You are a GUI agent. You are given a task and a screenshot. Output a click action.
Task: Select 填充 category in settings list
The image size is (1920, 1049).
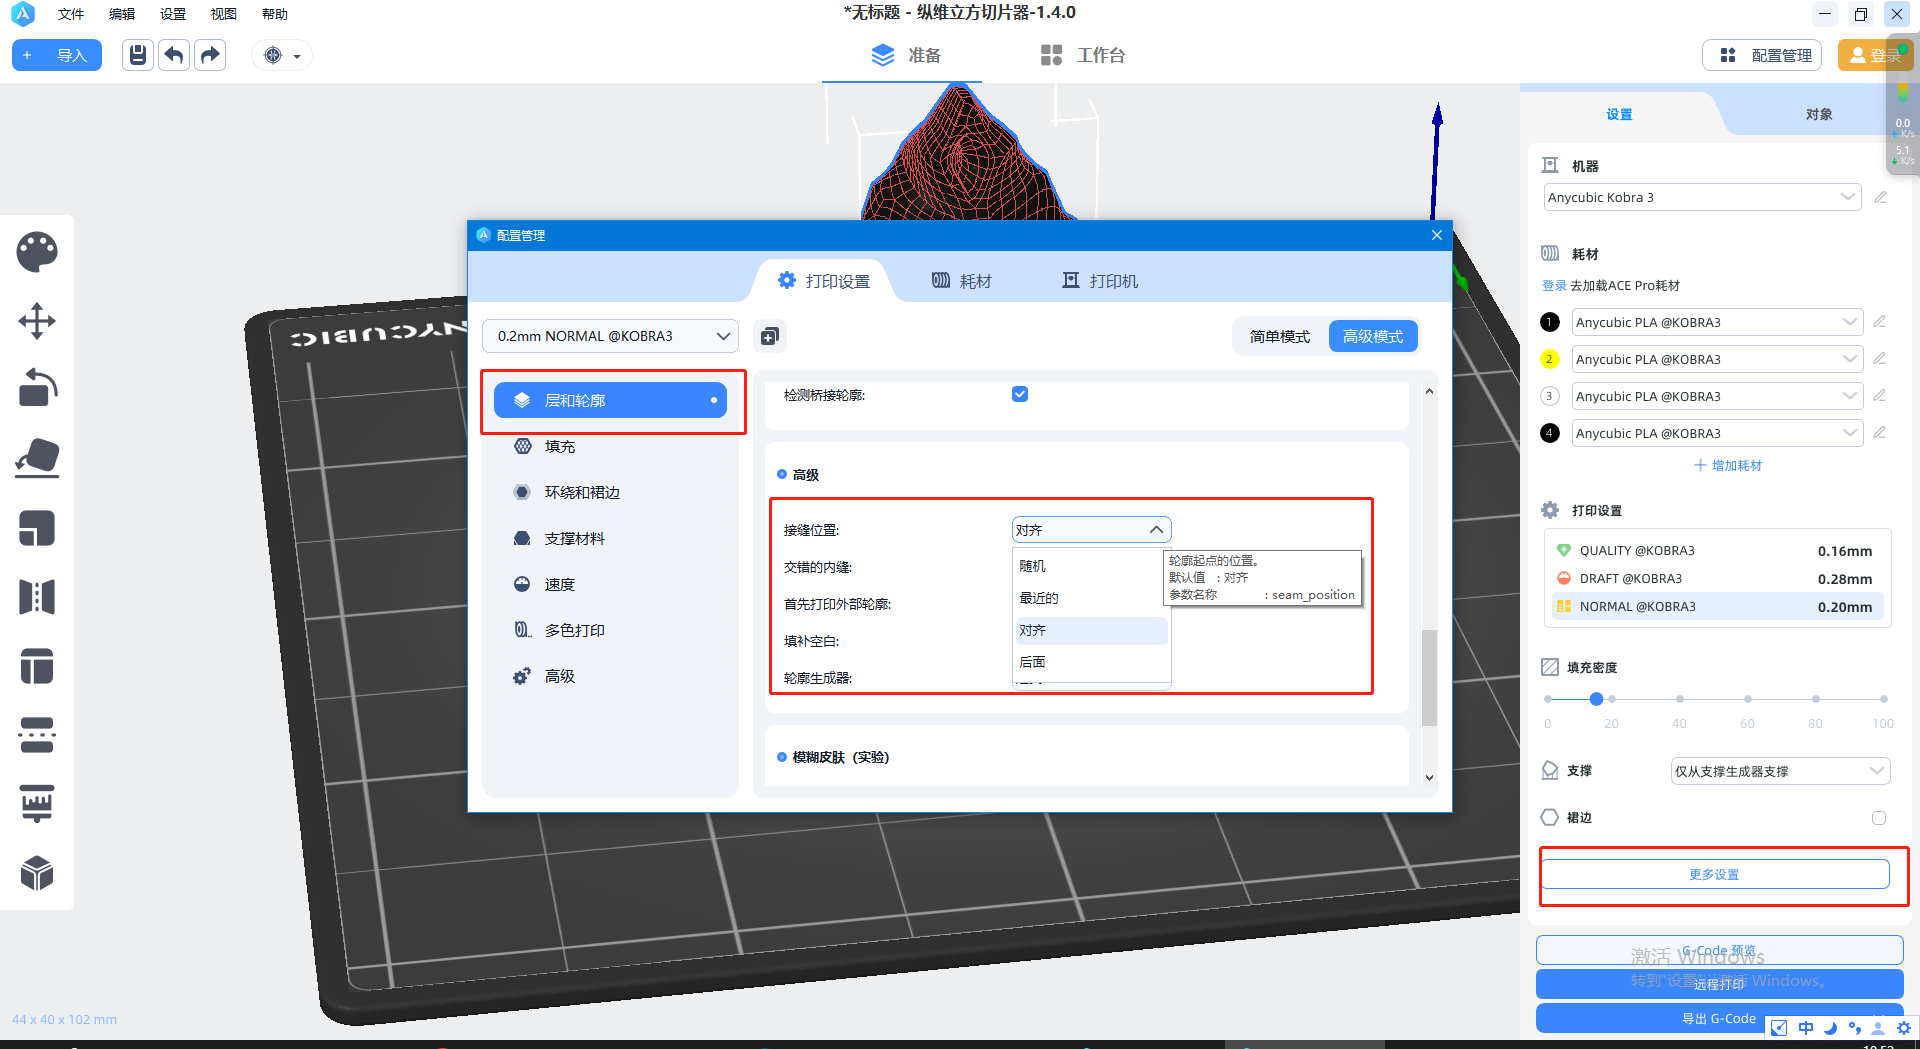[x=610, y=446]
